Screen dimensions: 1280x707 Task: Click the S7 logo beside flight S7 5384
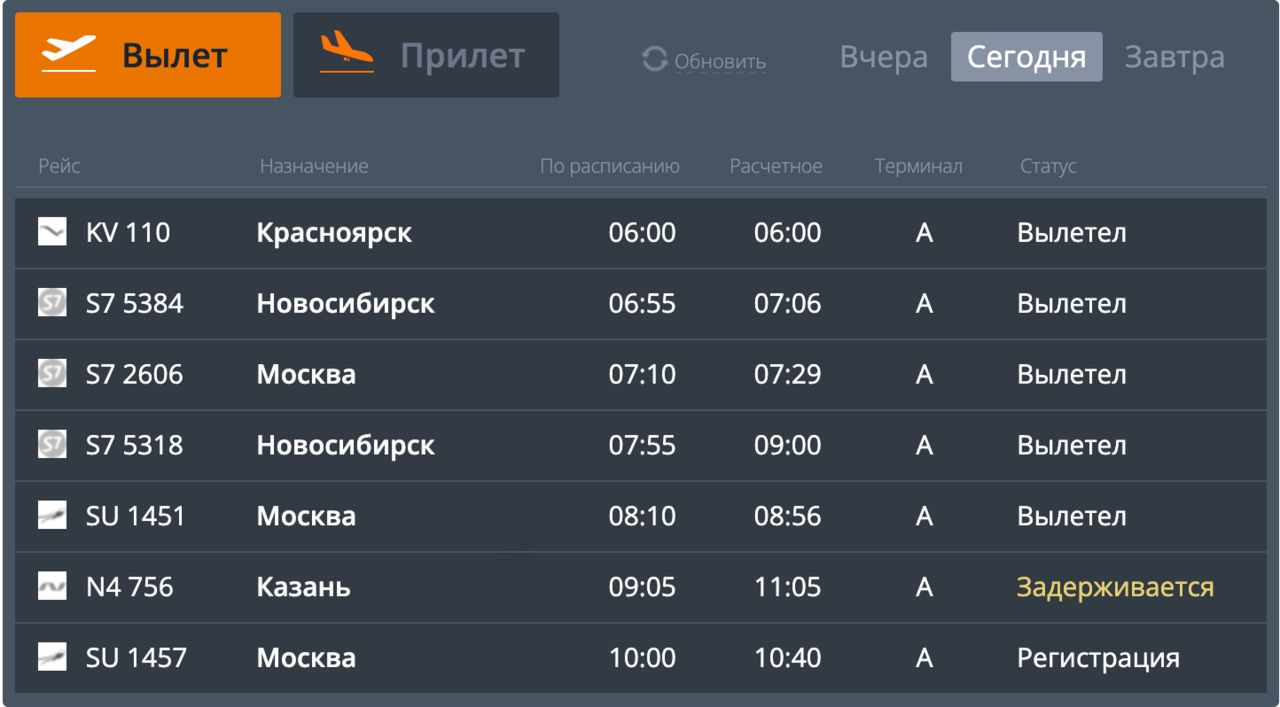52,304
